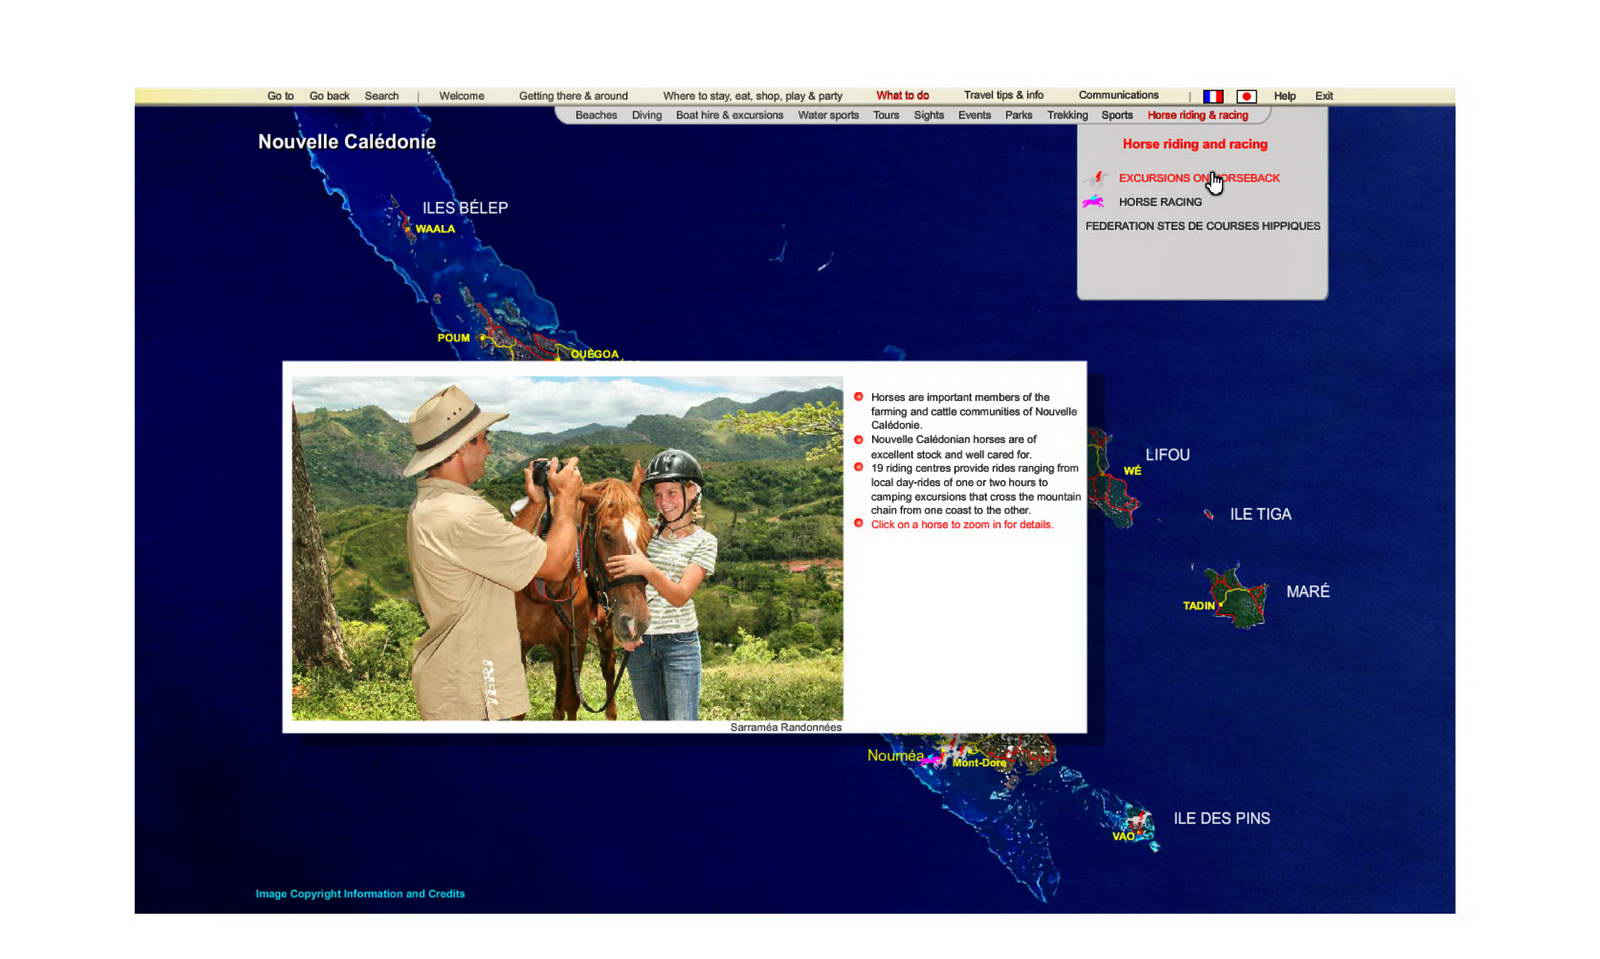Click the ILES BÉLEP map label
Screen dimensions: 1600x959
tap(465, 208)
